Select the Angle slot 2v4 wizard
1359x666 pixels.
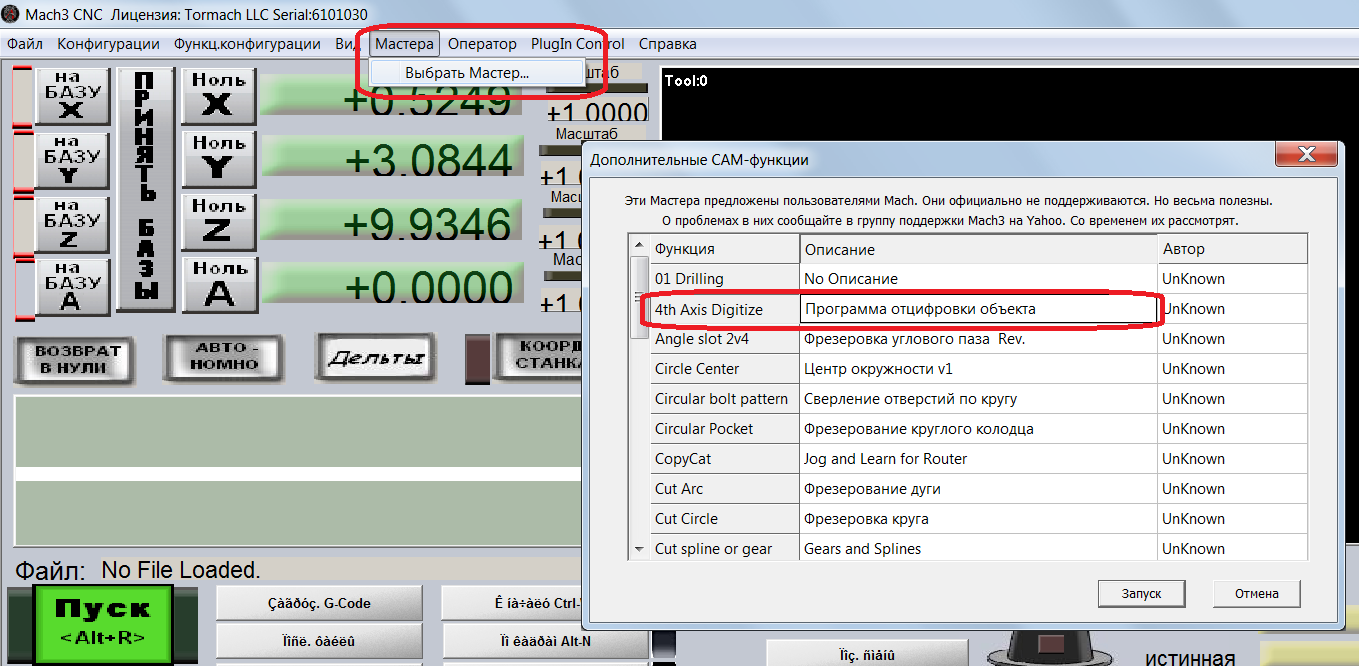(x=725, y=339)
